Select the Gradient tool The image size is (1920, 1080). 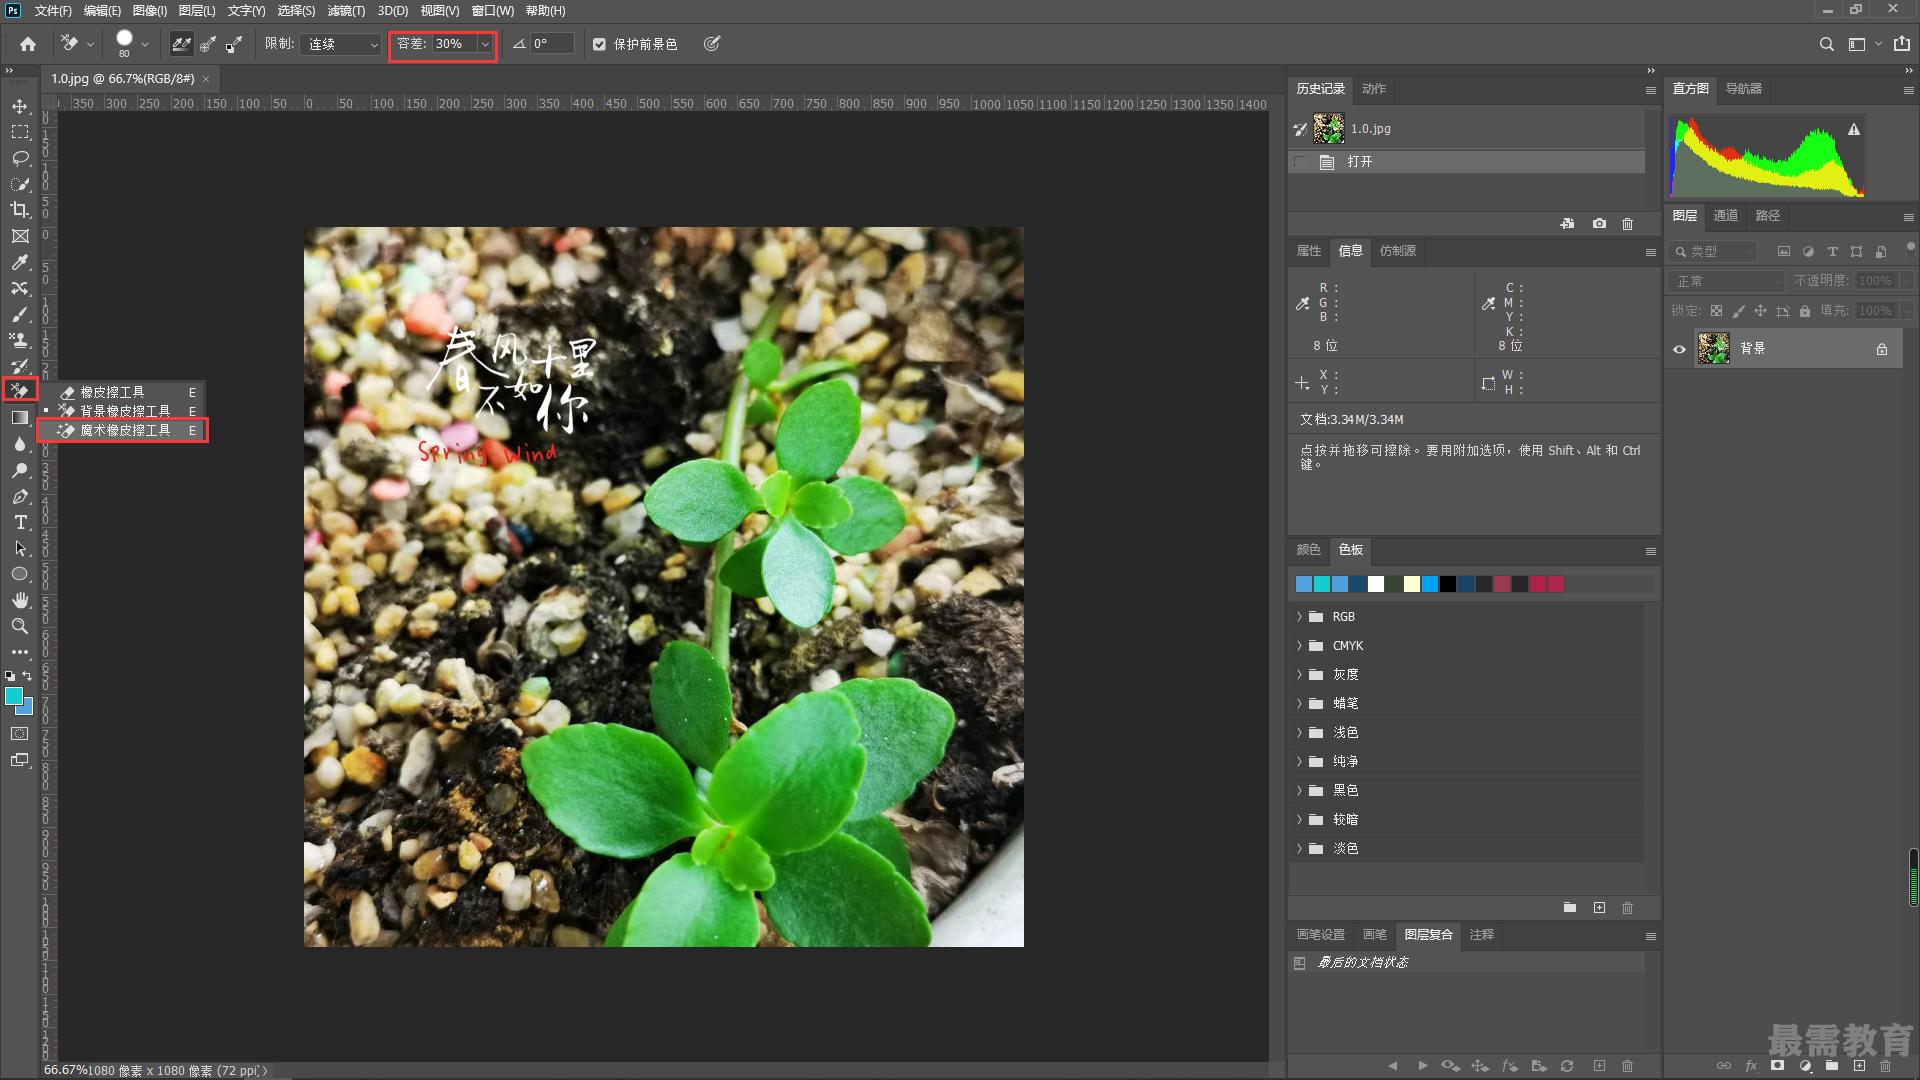click(x=20, y=418)
